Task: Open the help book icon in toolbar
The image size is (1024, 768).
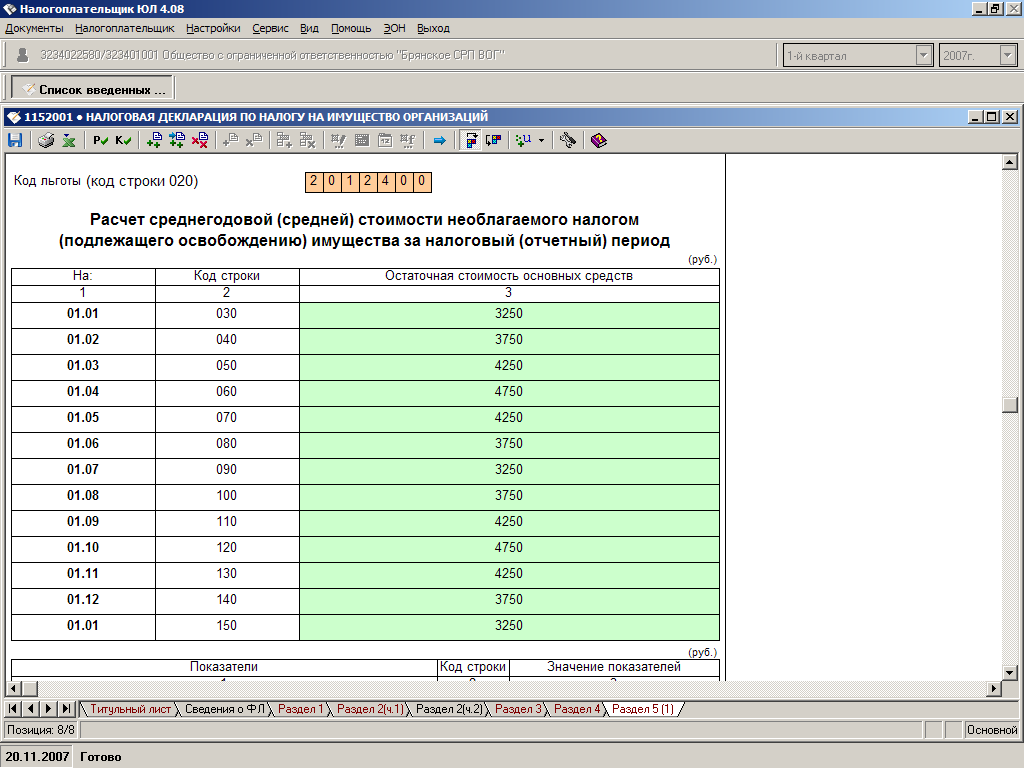Action: (x=598, y=141)
